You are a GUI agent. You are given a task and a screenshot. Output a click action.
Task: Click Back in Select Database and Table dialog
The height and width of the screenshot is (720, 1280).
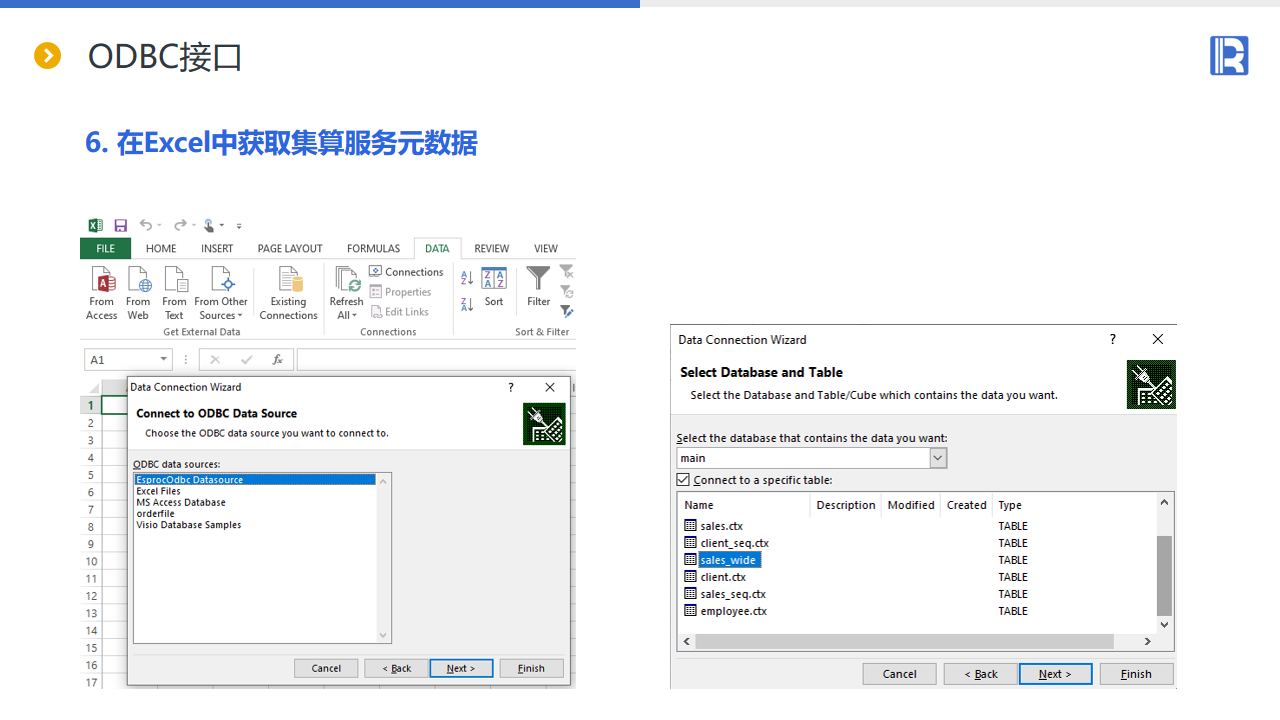click(980, 674)
